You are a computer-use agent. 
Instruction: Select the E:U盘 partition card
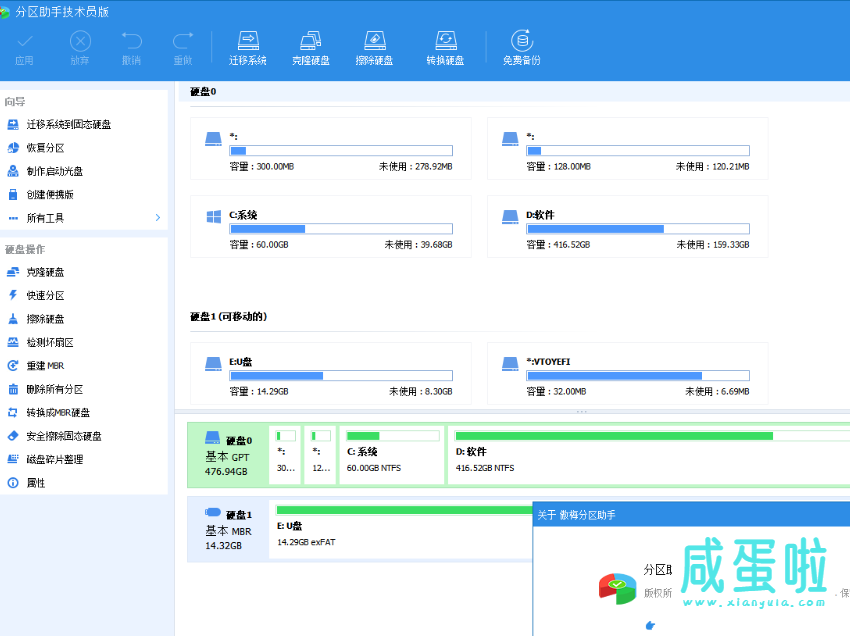click(331, 374)
